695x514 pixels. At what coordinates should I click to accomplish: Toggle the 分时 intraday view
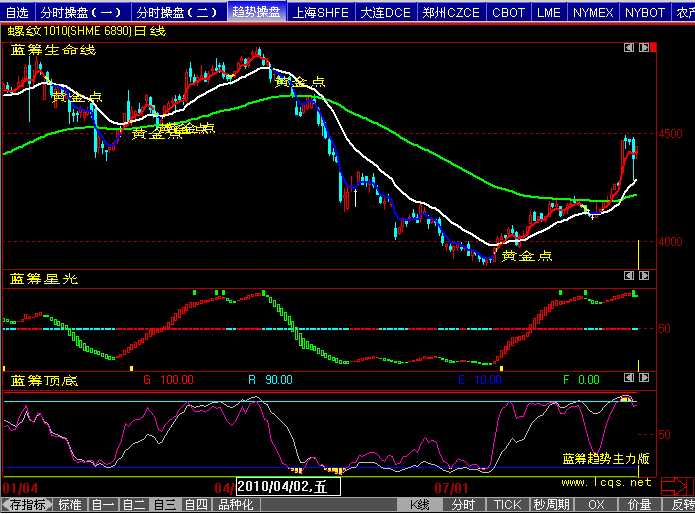point(463,505)
